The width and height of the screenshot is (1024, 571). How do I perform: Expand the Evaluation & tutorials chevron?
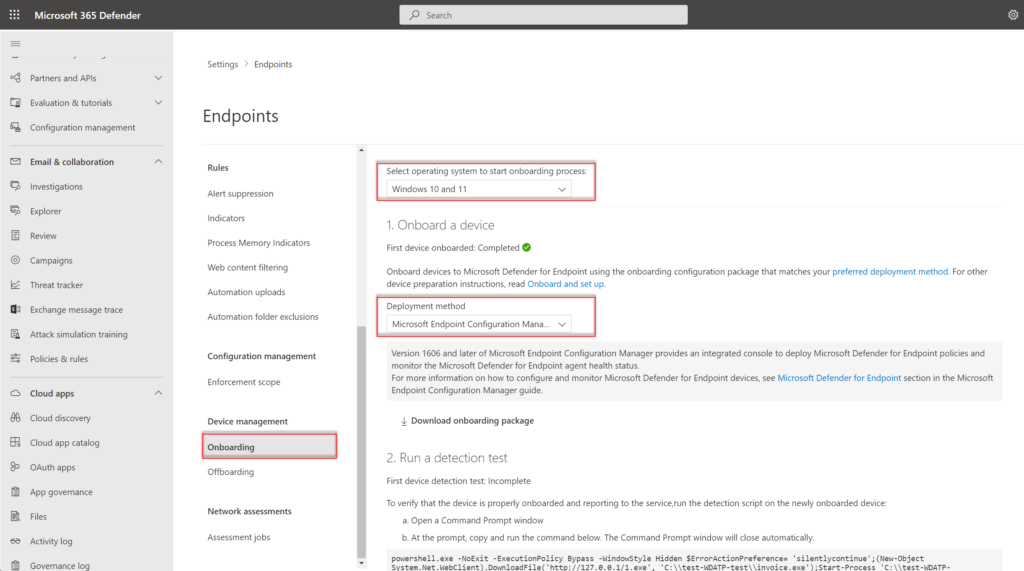(158, 103)
